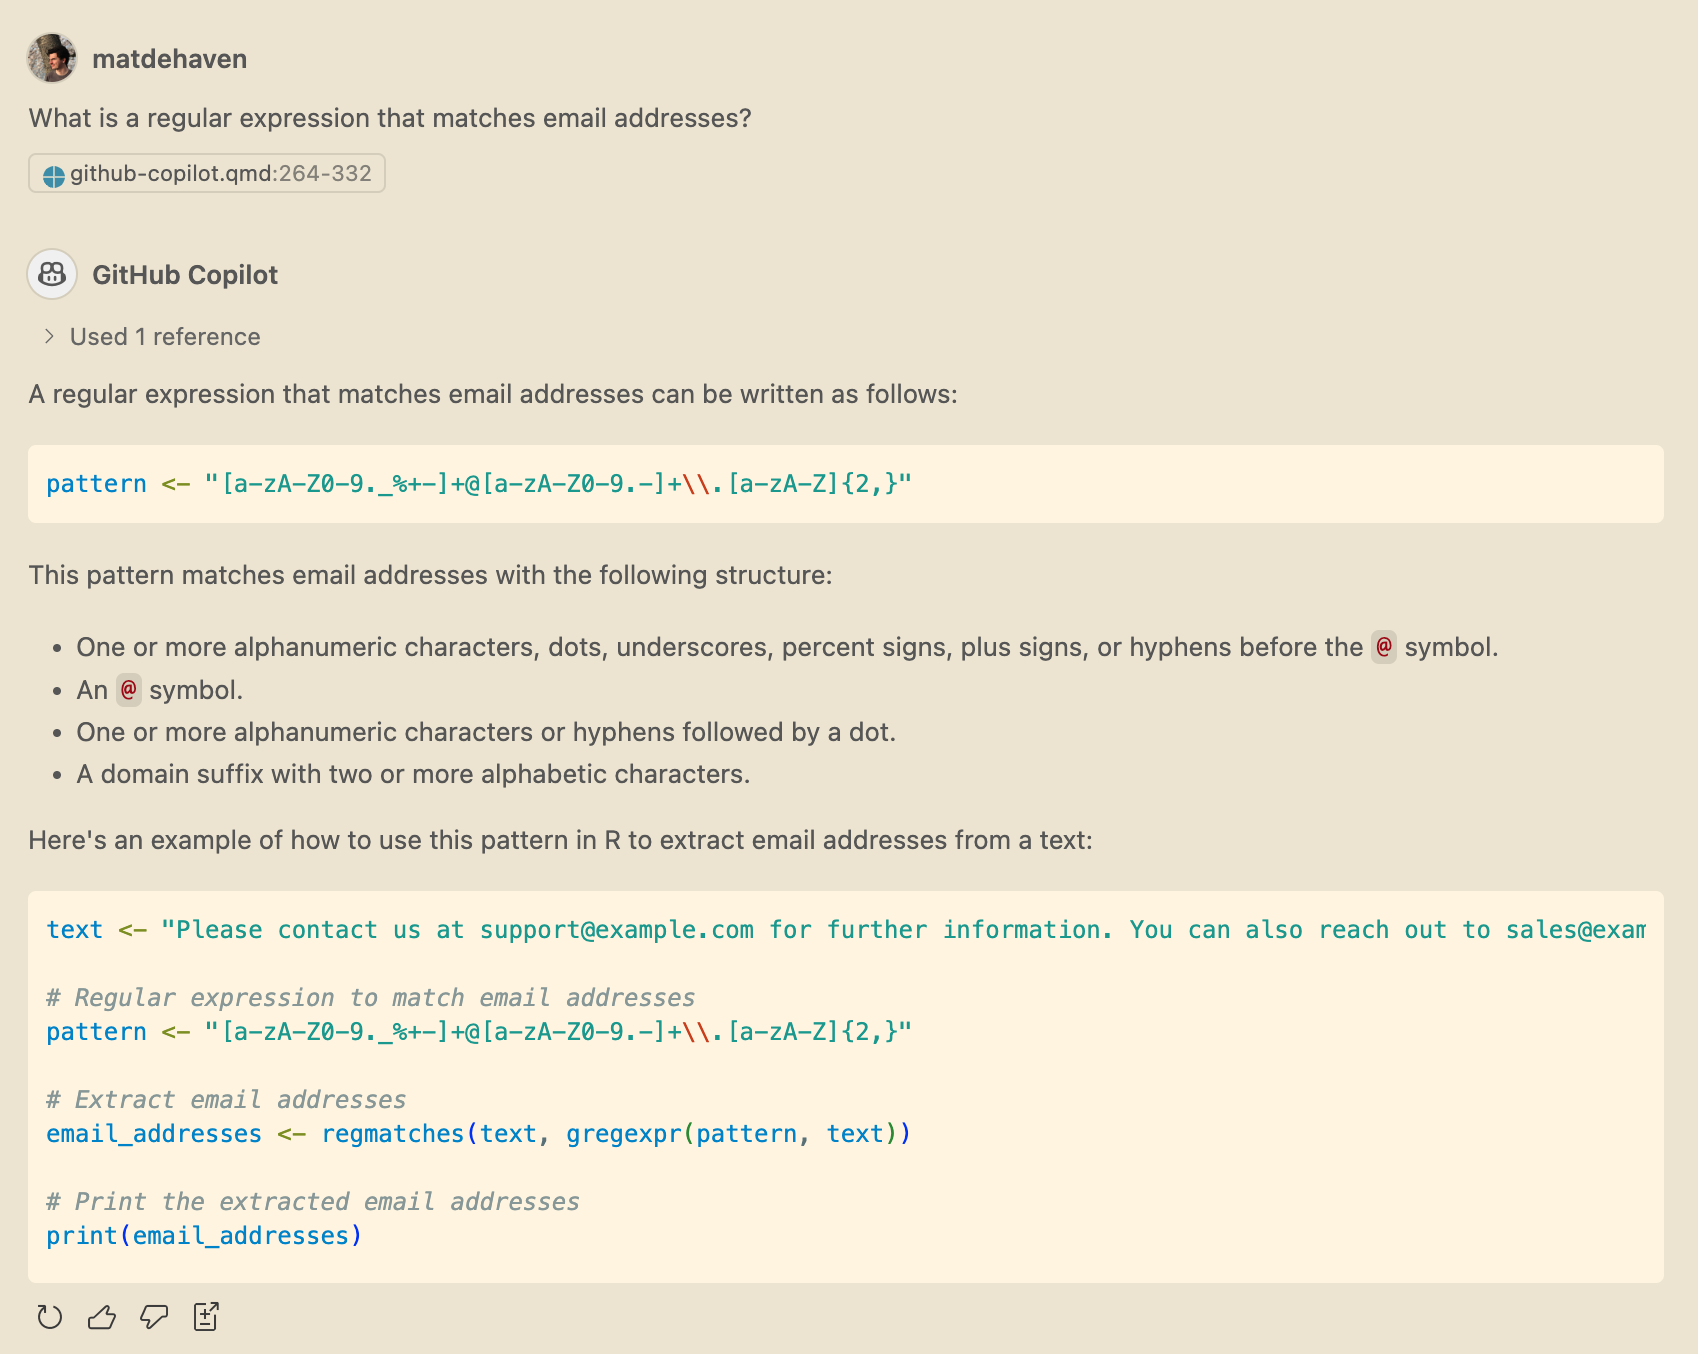Click the matdehaven username
Image resolution: width=1698 pixels, height=1354 pixels.
[x=169, y=59]
